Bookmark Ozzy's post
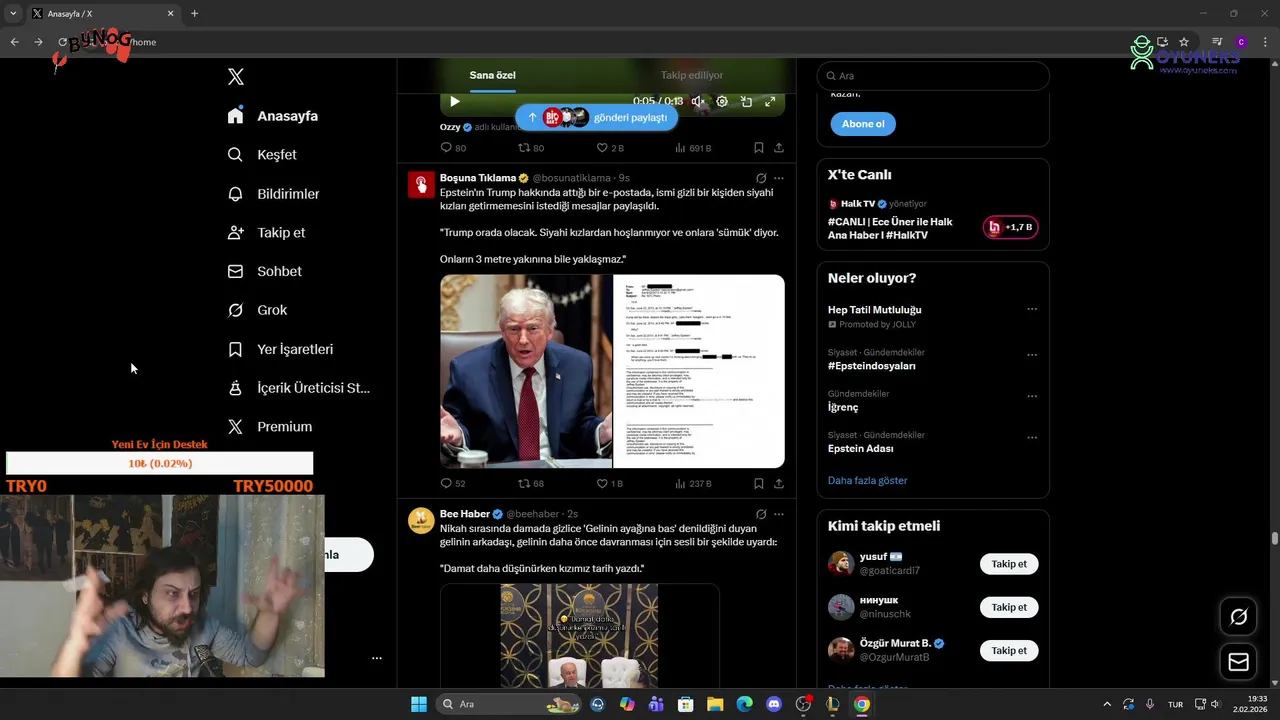Screen dimensions: 1280x720 click(x=759, y=148)
